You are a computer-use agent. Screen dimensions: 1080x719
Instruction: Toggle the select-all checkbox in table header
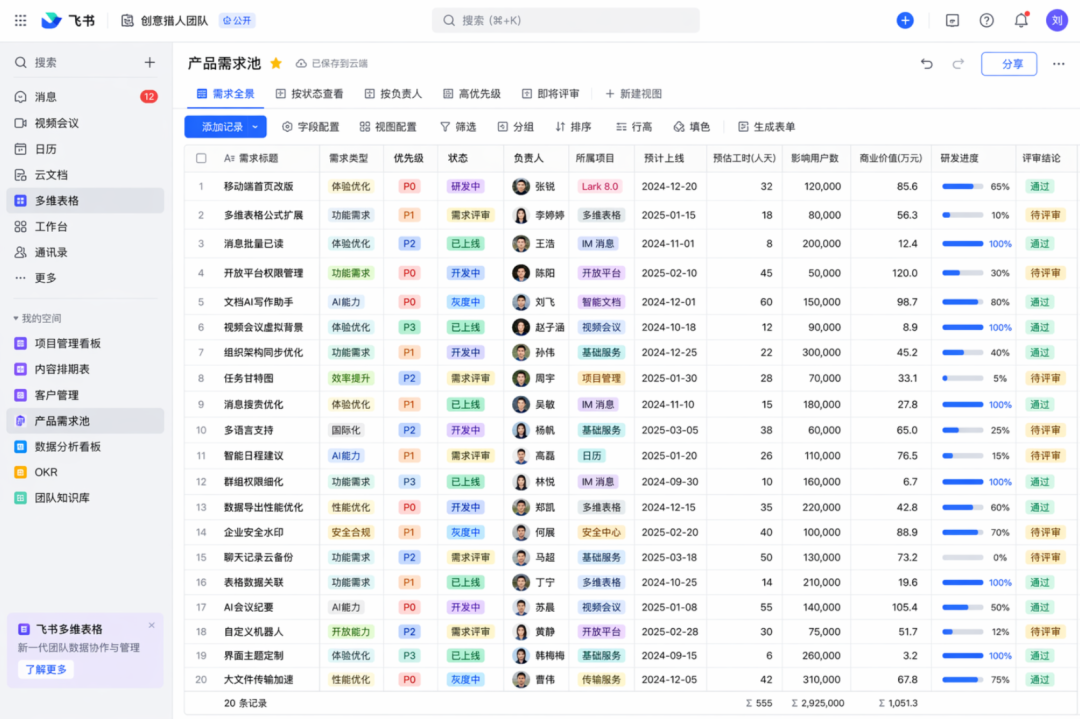point(201,158)
